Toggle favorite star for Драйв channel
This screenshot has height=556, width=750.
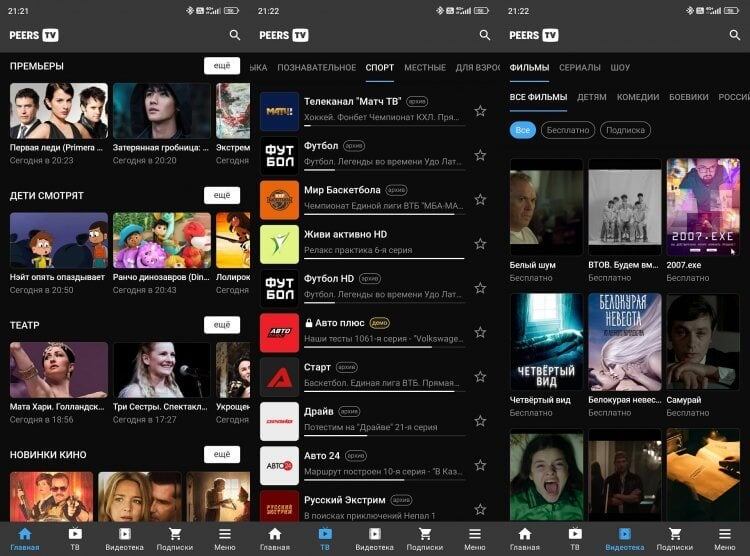pos(480,421)
